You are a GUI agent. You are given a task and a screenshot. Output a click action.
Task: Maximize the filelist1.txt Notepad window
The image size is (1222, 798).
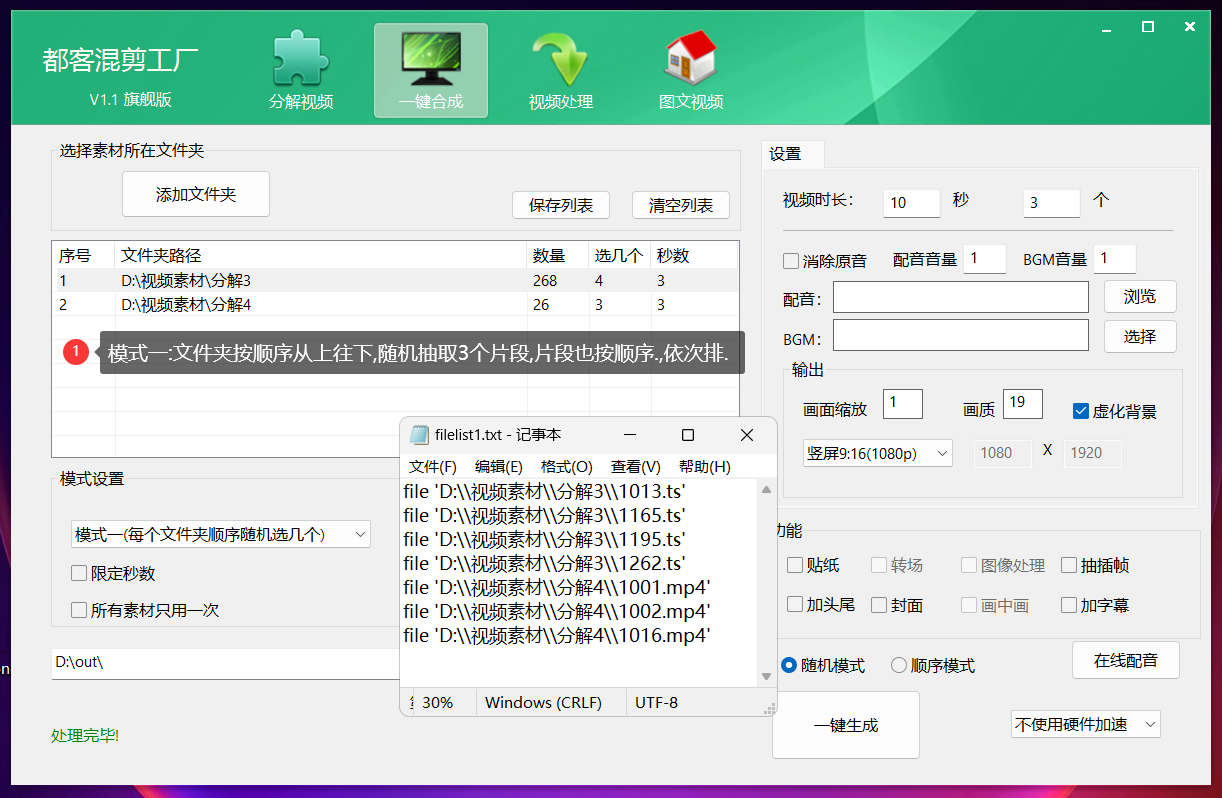[x=688, y=435]
